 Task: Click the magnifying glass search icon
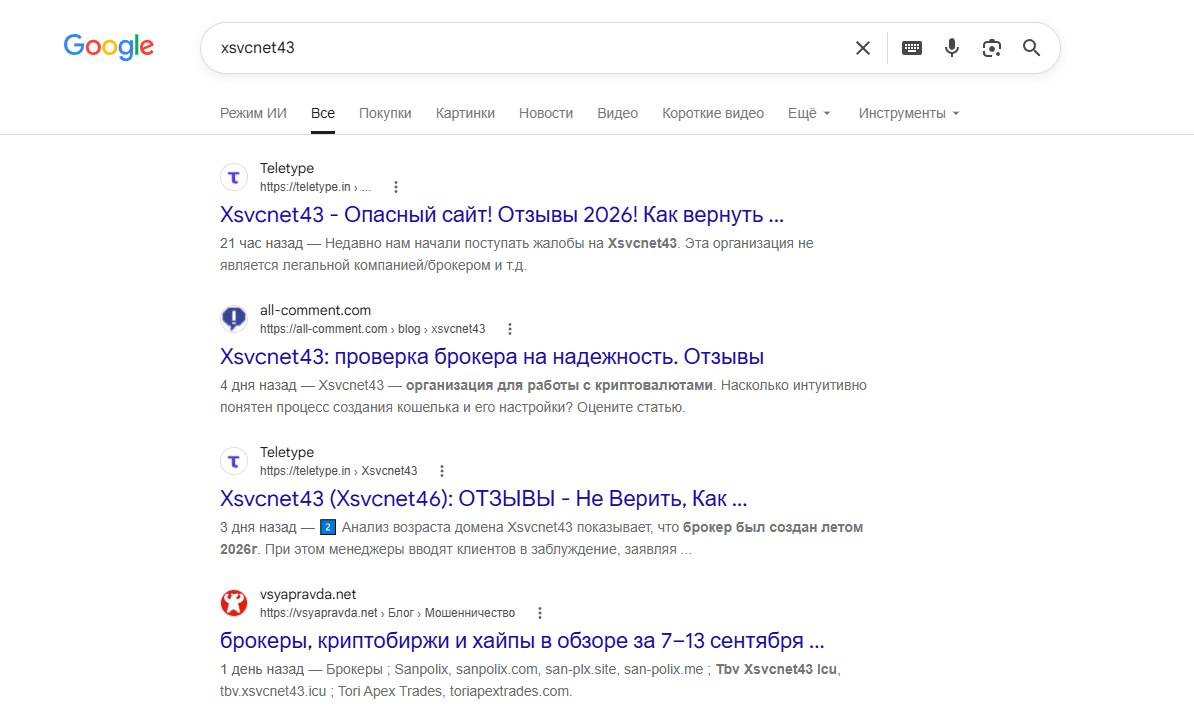tap(1031, 48)
